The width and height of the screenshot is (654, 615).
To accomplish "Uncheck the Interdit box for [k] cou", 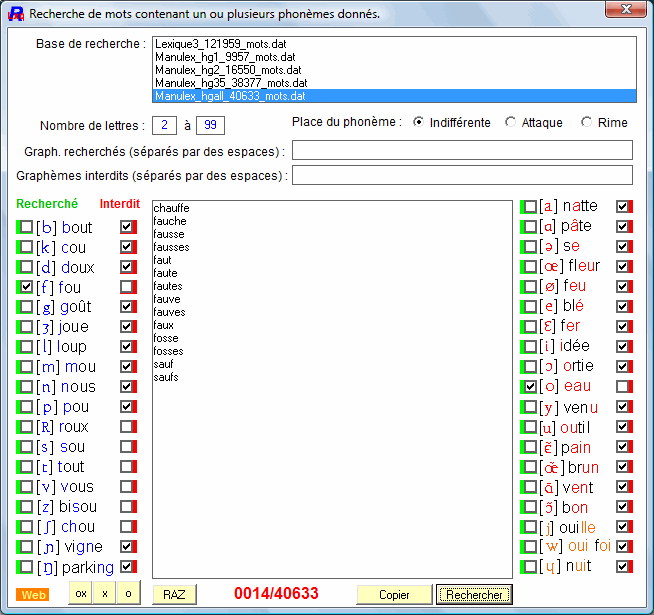I will (126, 247).
